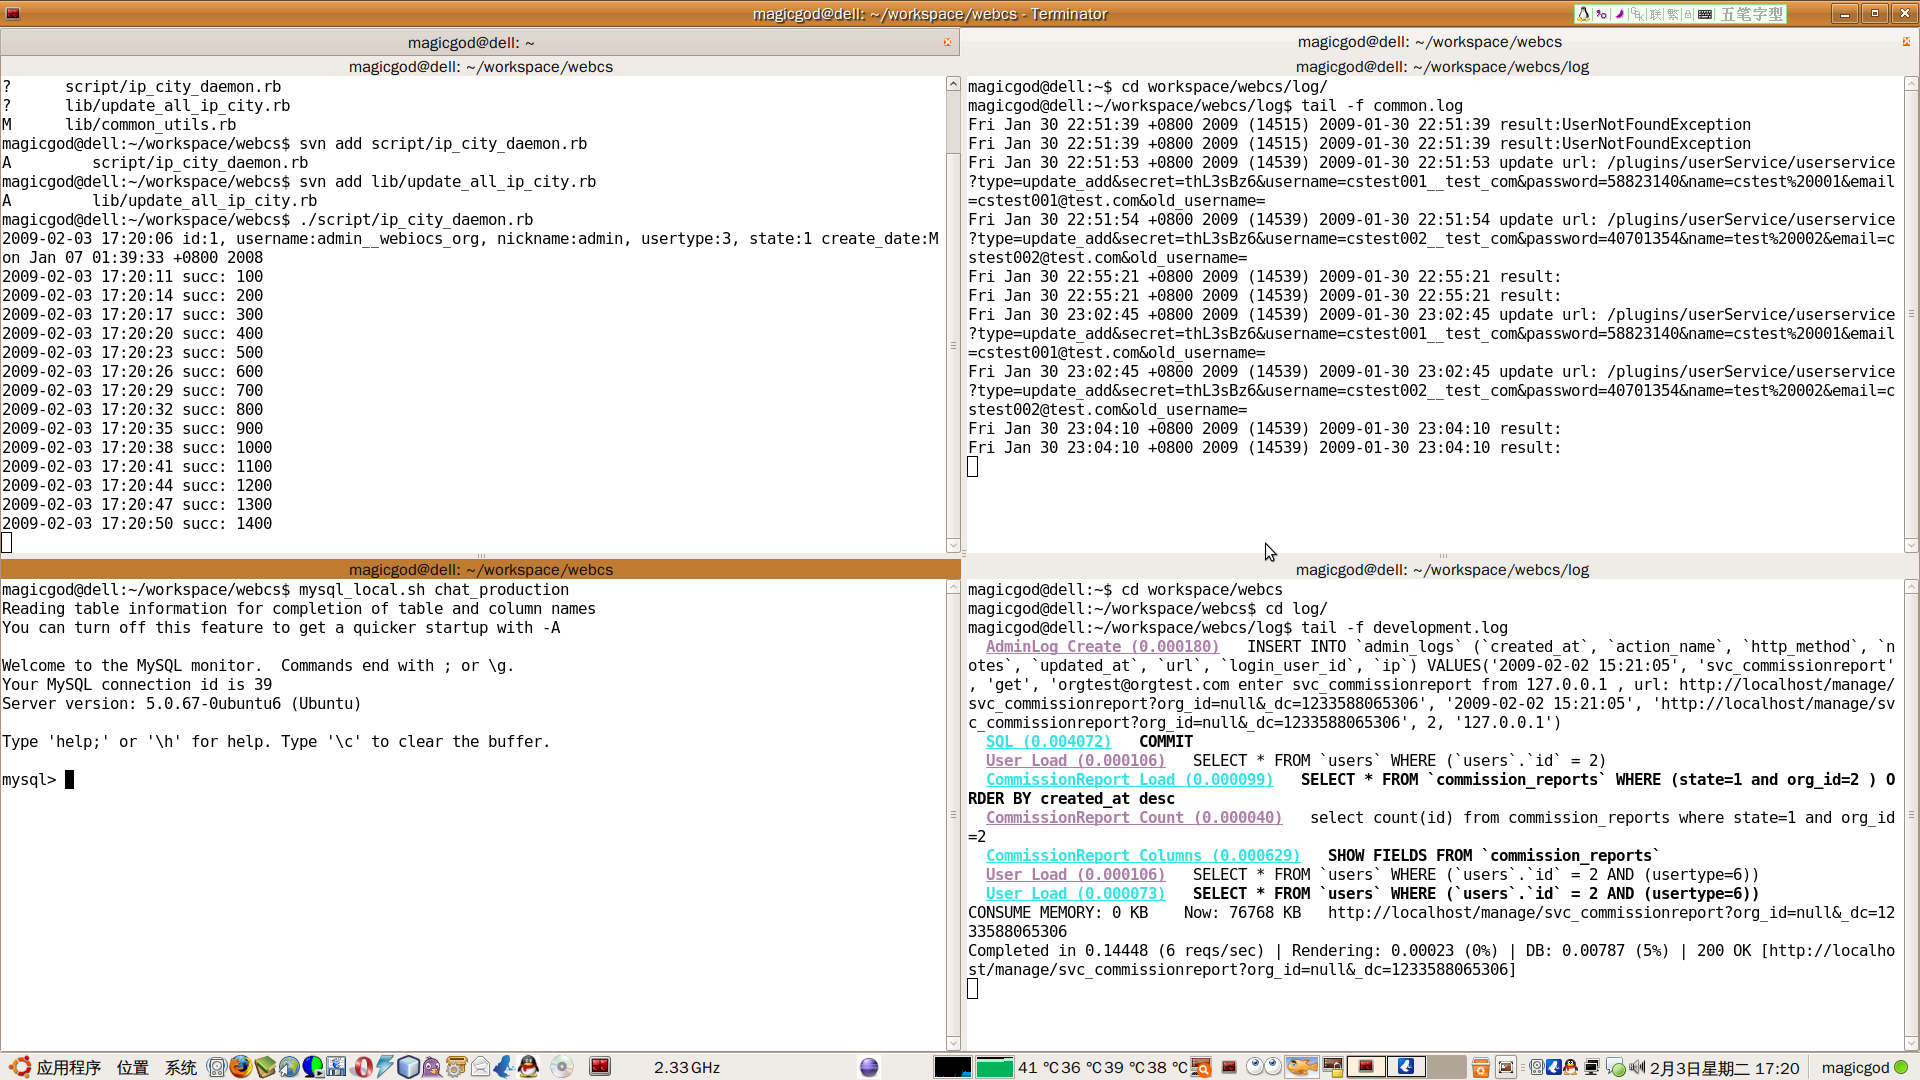Open the 位置 Places menu

coord(132,1067)
